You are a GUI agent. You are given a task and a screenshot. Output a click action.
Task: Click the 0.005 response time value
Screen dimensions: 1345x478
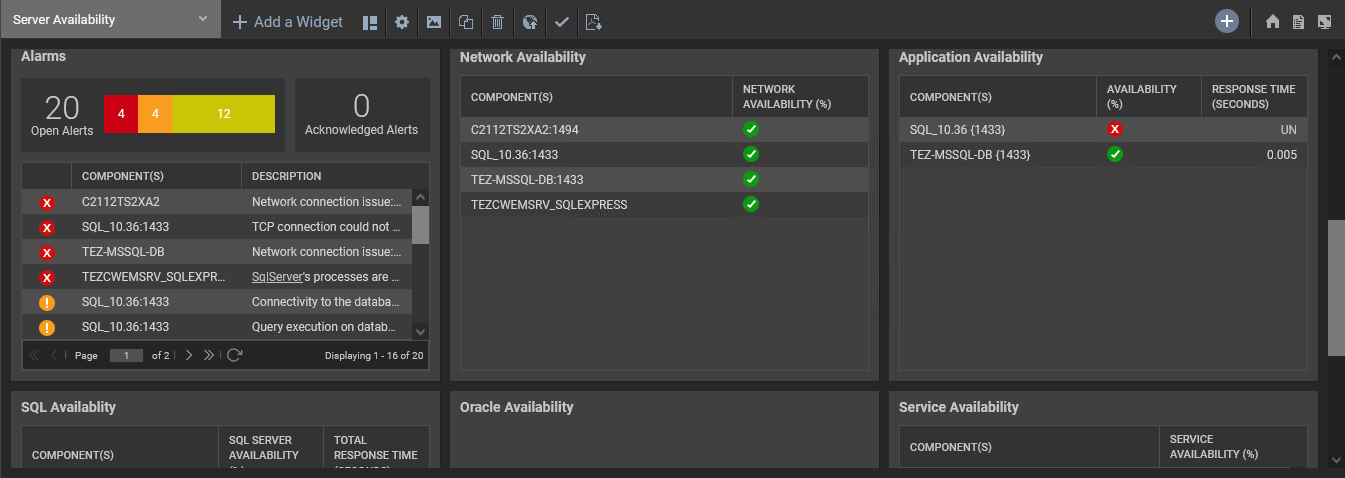(1281, 154)
